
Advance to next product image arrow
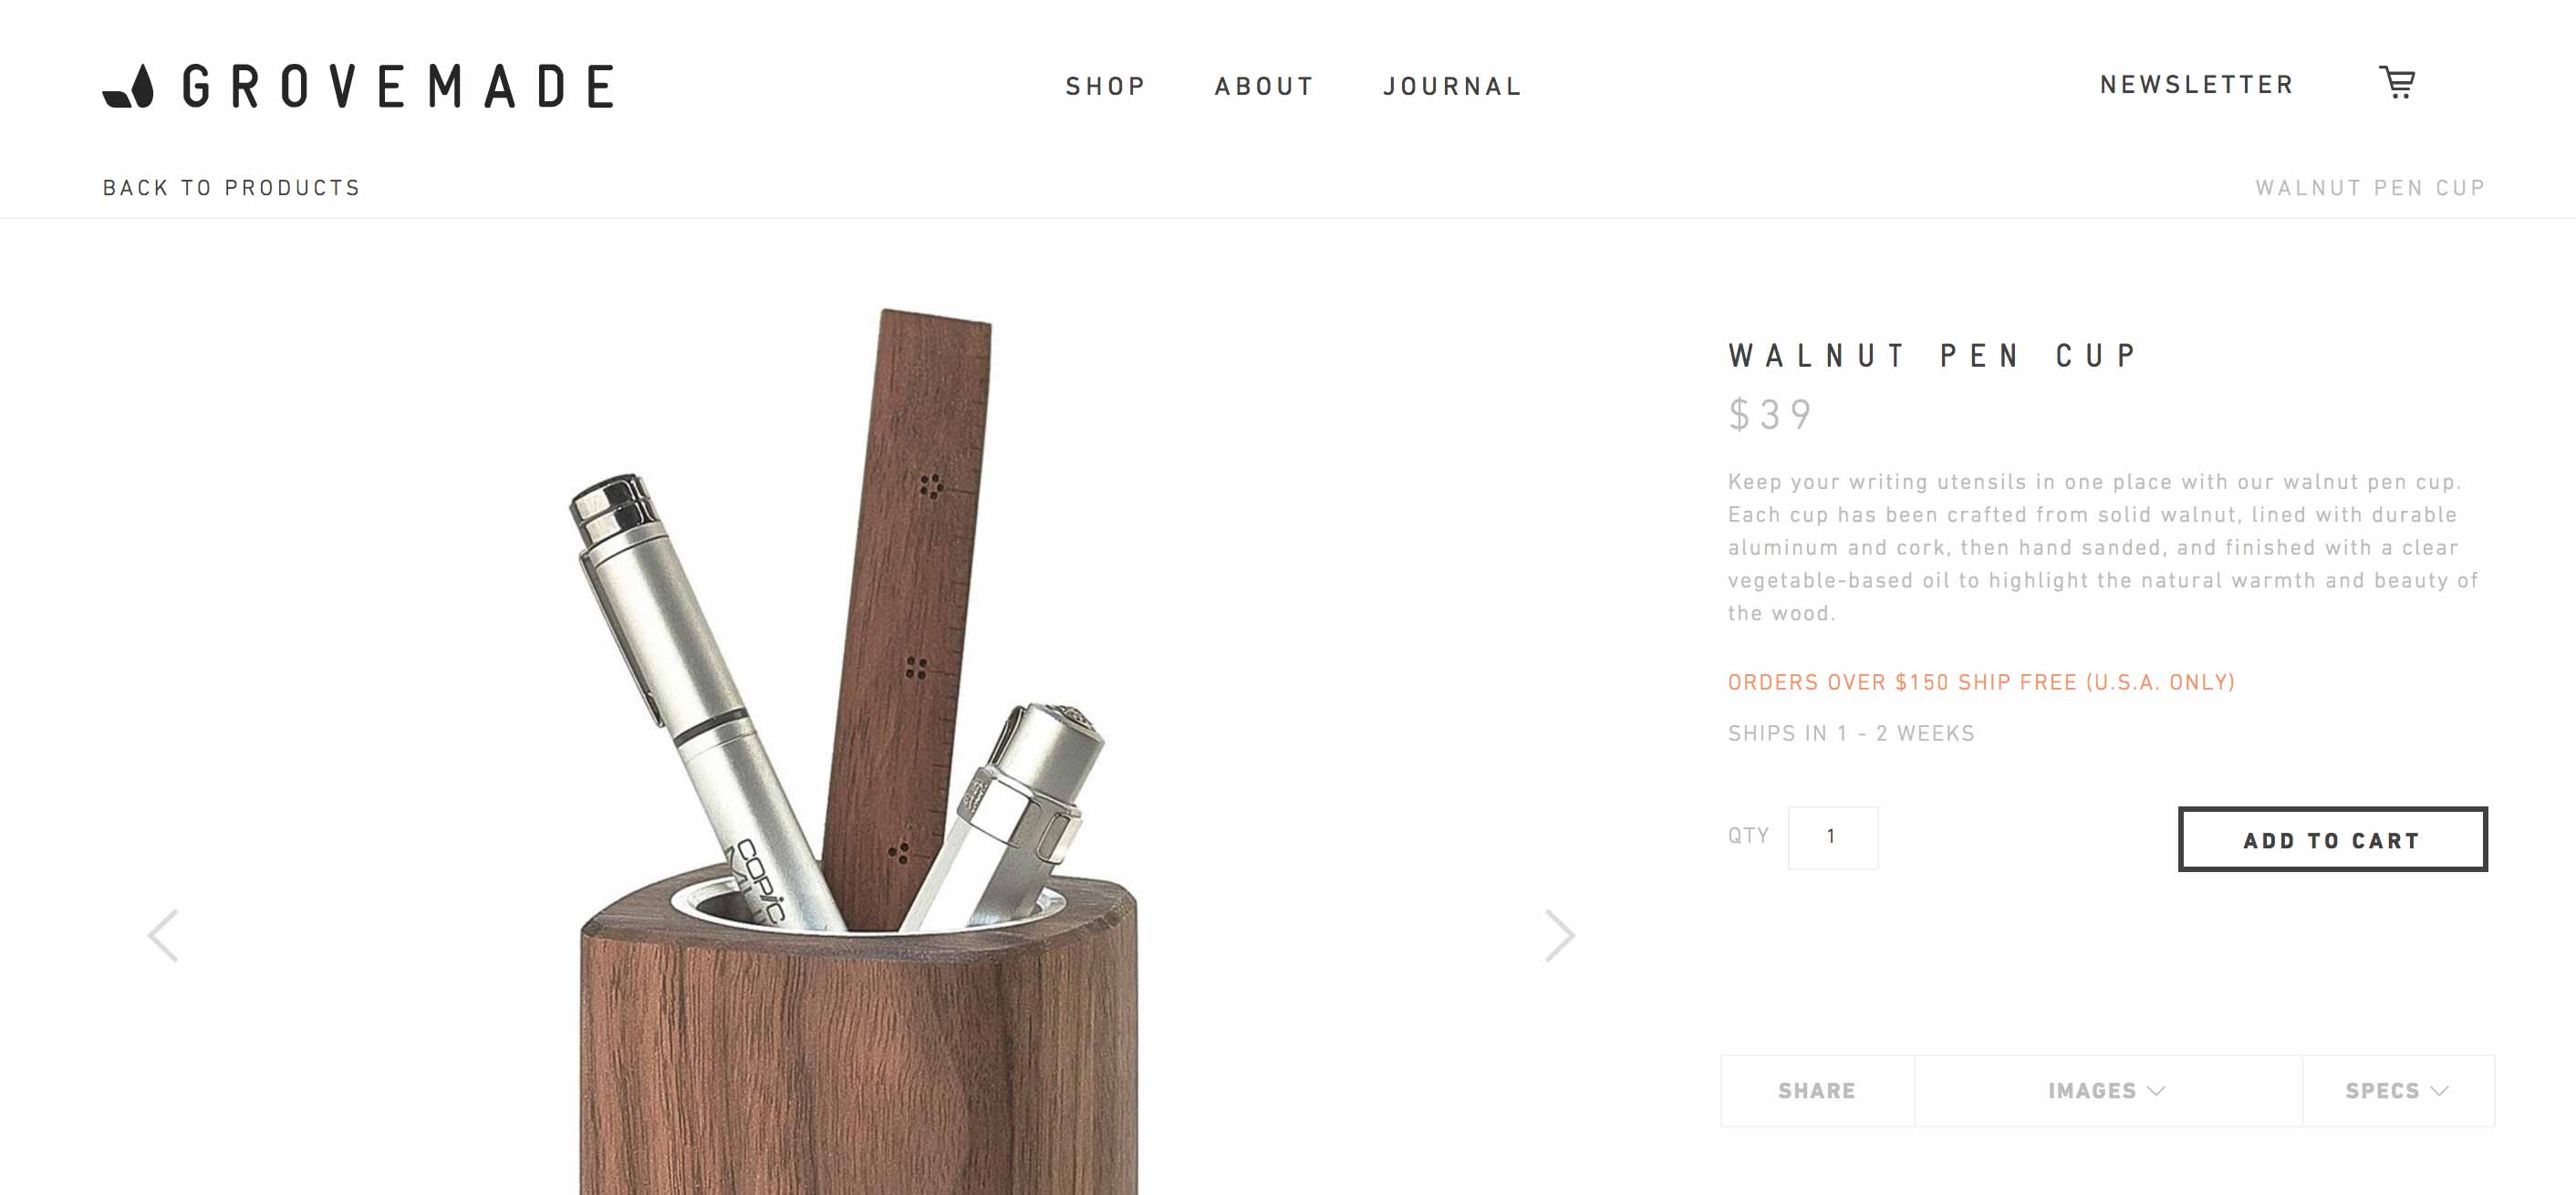point(1559,935)
